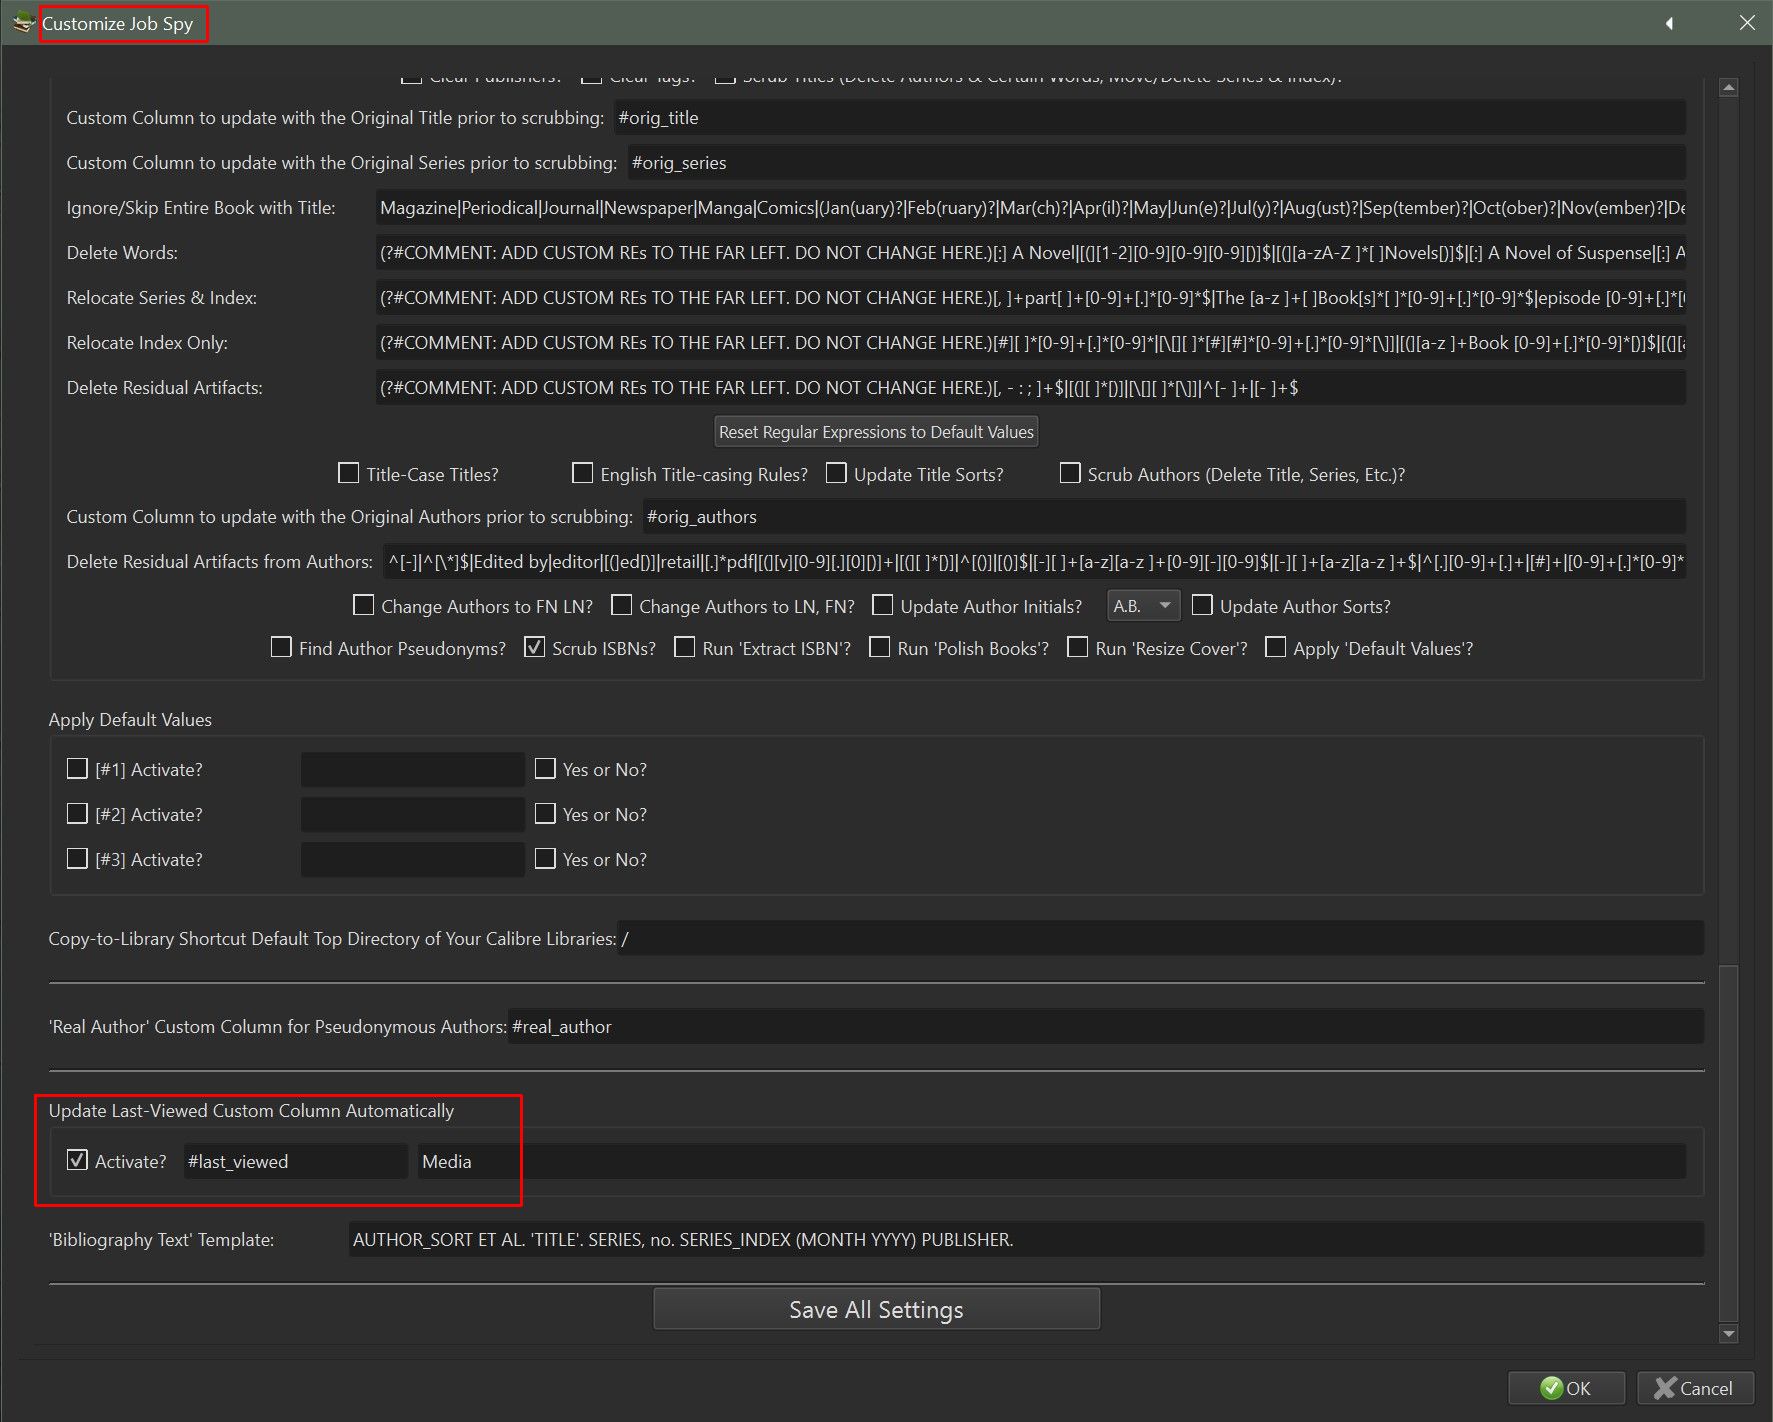
Task: Edit the Copy-to-Library top directory field
Action: click(x=1160, y=938)
